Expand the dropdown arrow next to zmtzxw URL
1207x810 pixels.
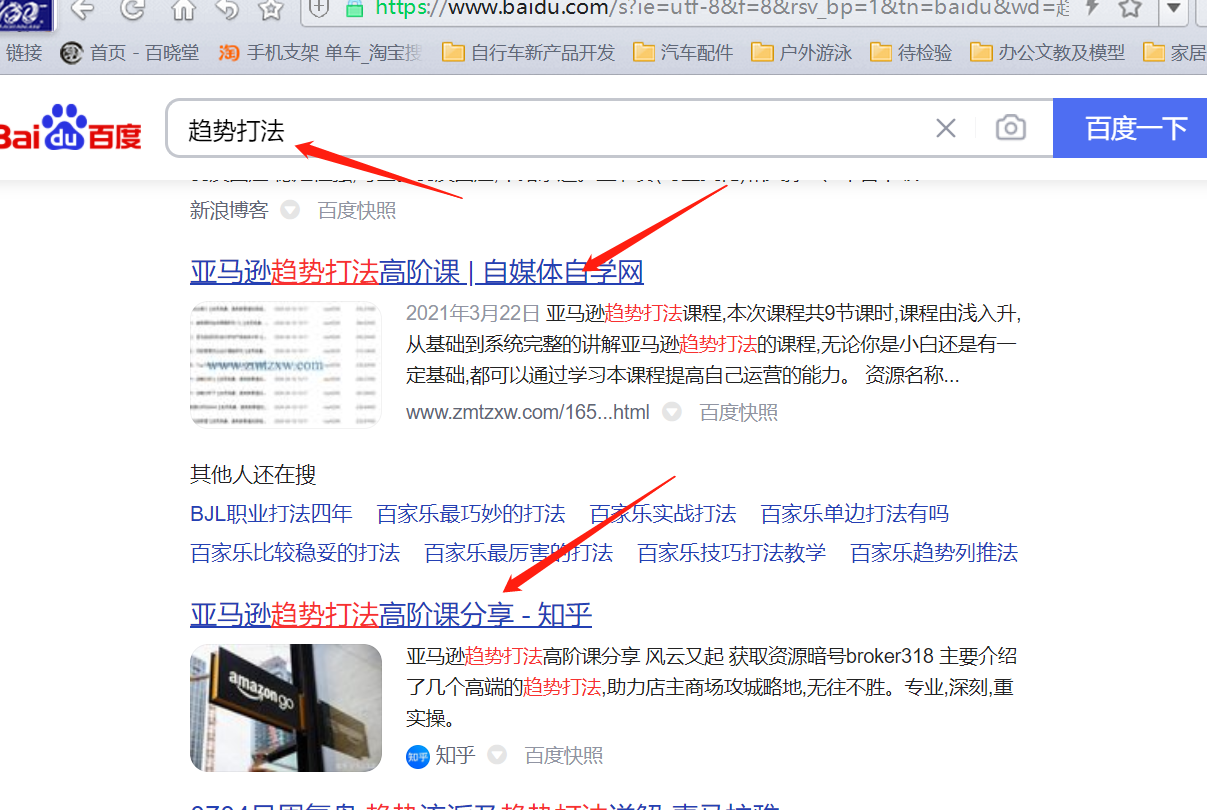click(x=672, y=412)
